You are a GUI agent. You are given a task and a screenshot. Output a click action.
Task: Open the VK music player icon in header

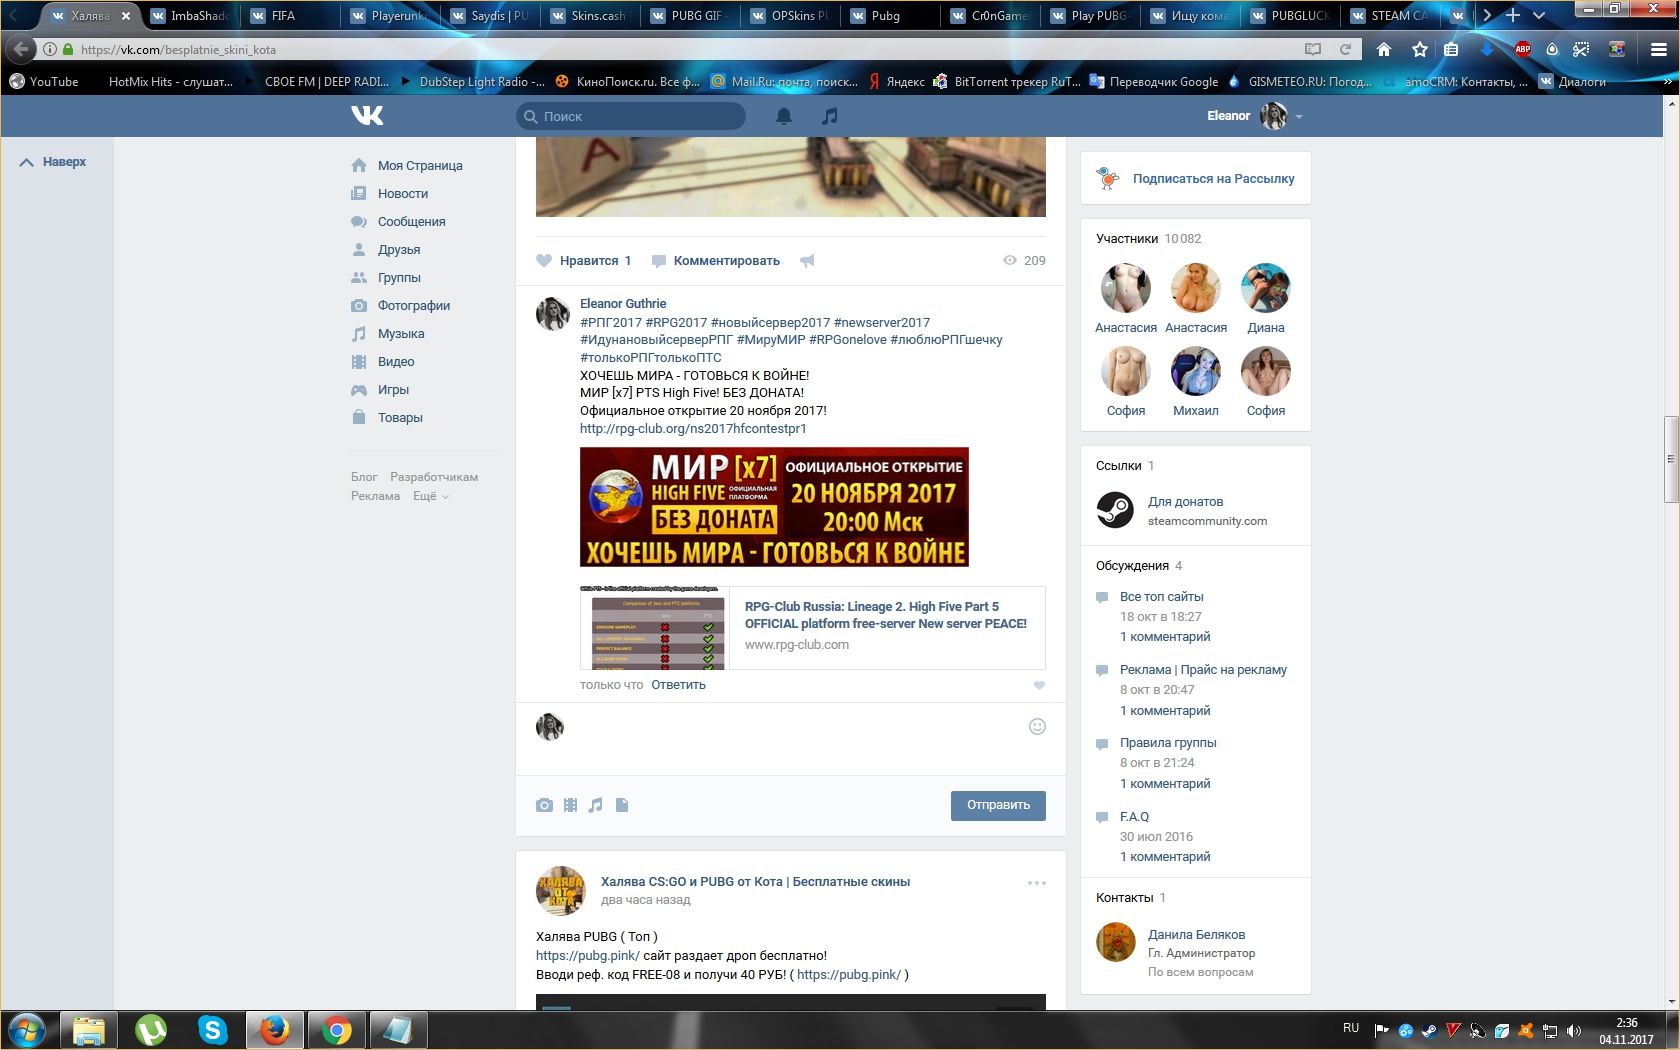(x=830, y=116)
